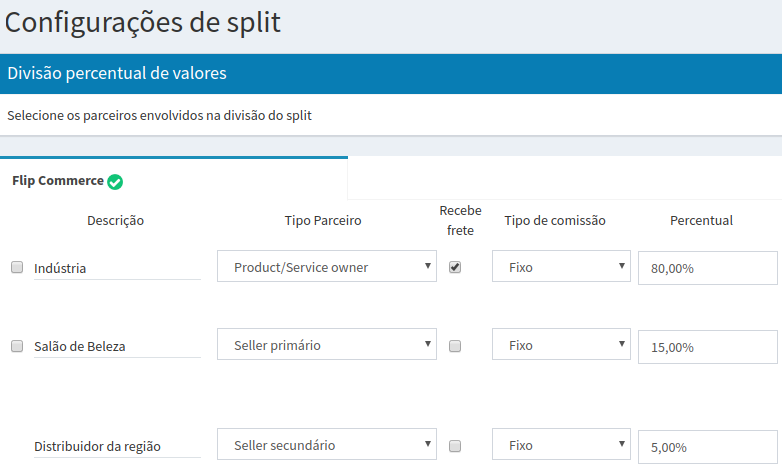The image size is (782, 472).
Task: Edit the Salão de Beleza description field
Action: (x=116, y=346)
